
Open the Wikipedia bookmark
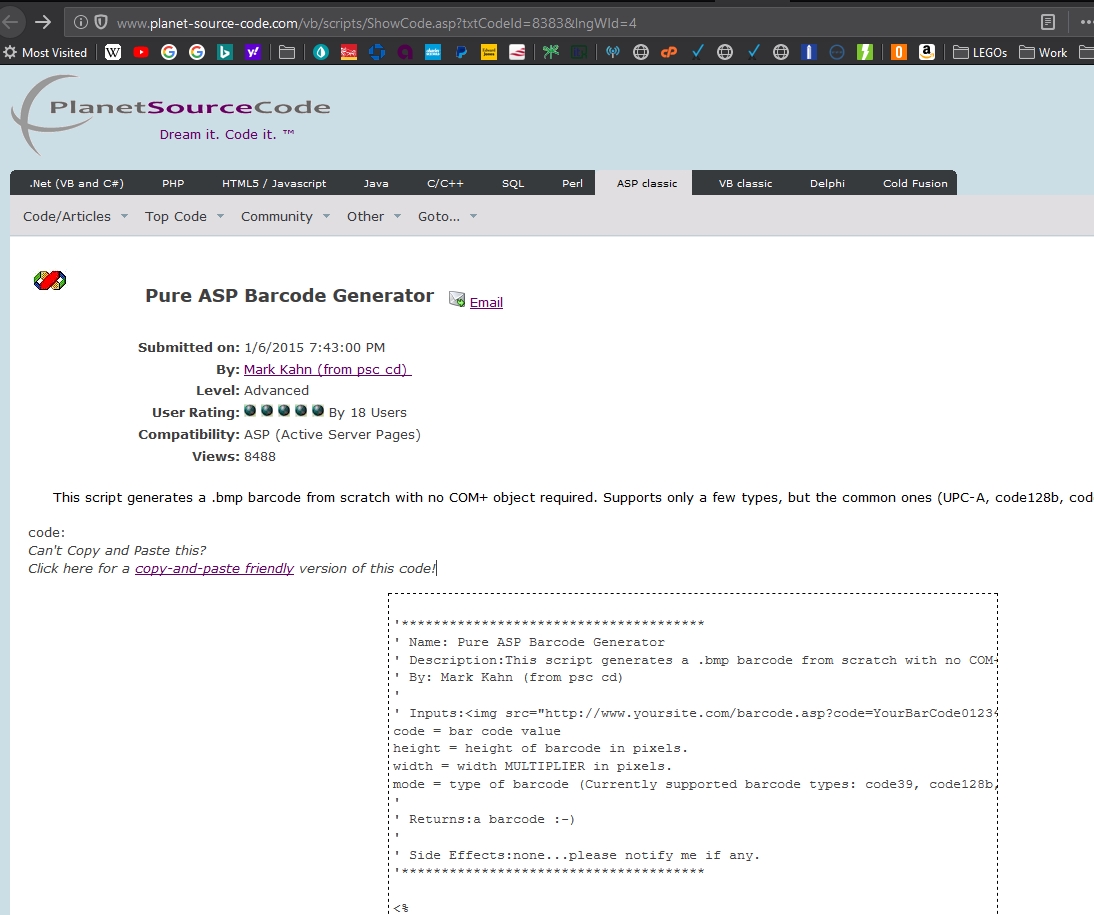click(x=113, y=52)
